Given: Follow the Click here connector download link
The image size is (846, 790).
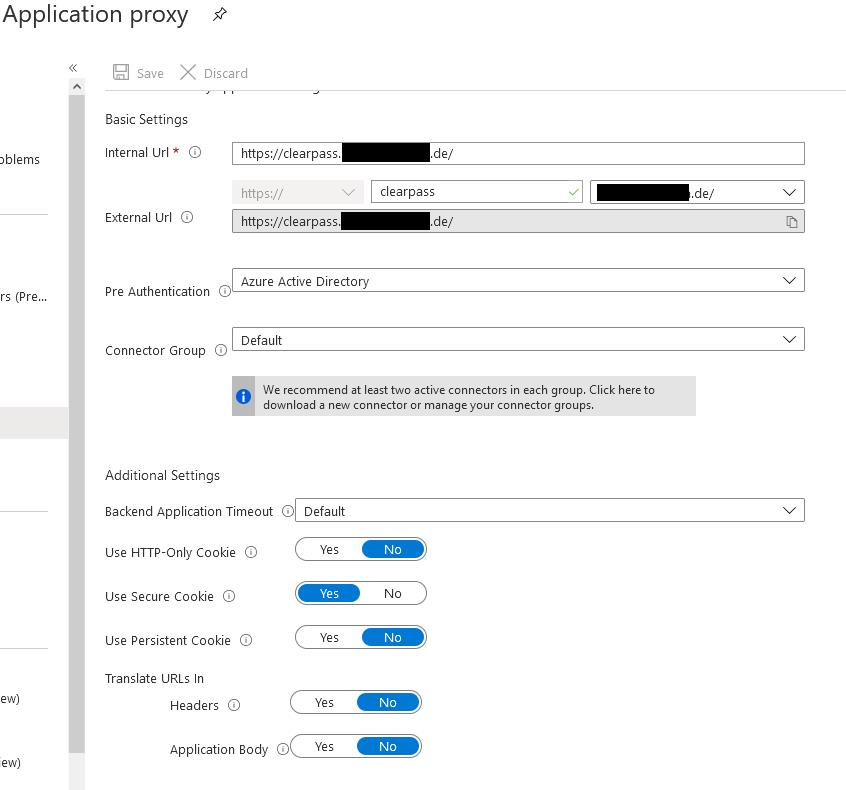Looking at the screenshot, I should click(x=615, y=390).
